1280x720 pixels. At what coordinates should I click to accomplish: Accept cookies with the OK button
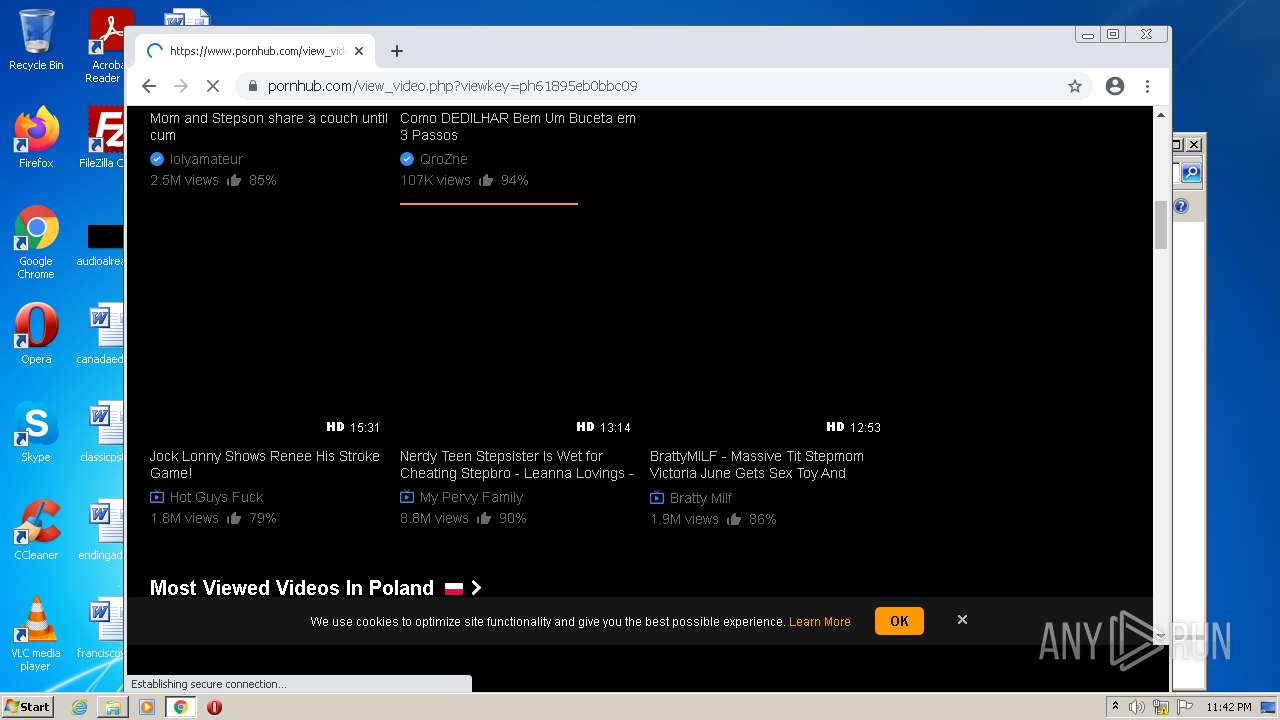[899, 621]
